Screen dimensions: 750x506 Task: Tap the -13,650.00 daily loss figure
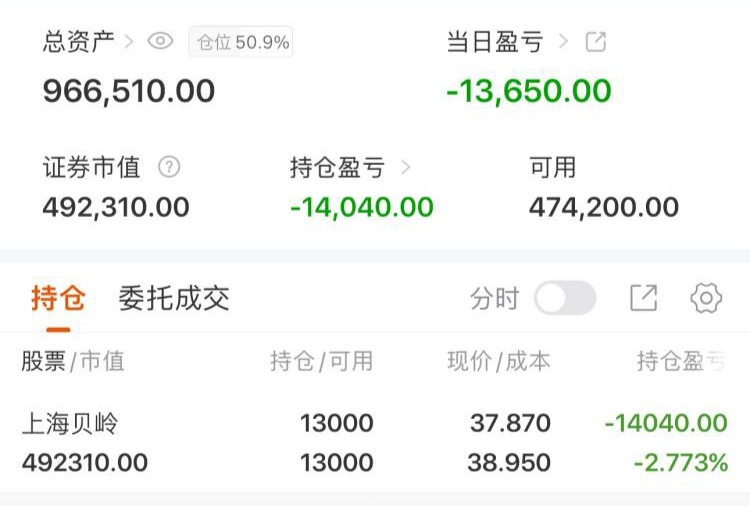coord(529,91)
